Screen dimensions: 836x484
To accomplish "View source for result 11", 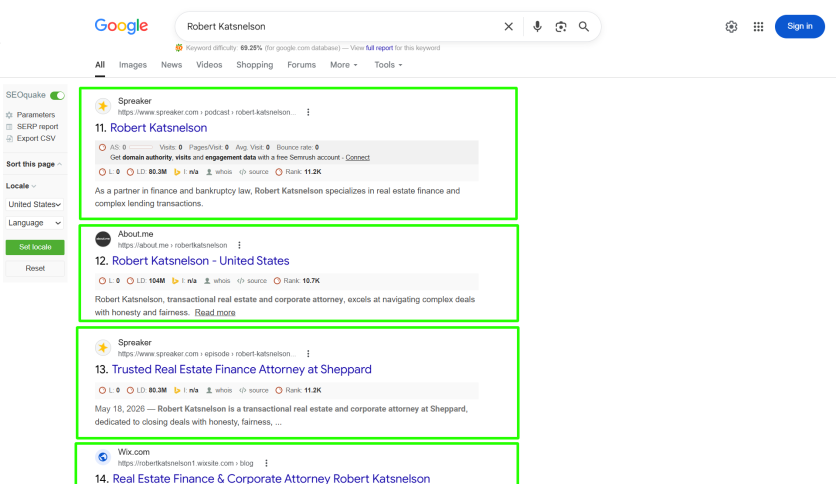I will click(254, 172).
